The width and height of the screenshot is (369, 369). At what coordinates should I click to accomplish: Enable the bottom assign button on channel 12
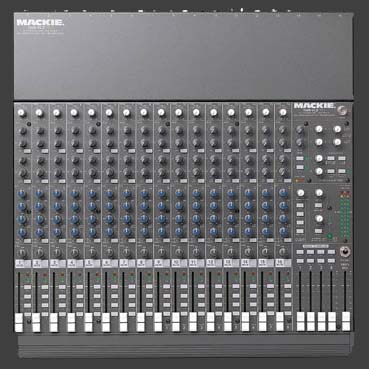[219, 305]
